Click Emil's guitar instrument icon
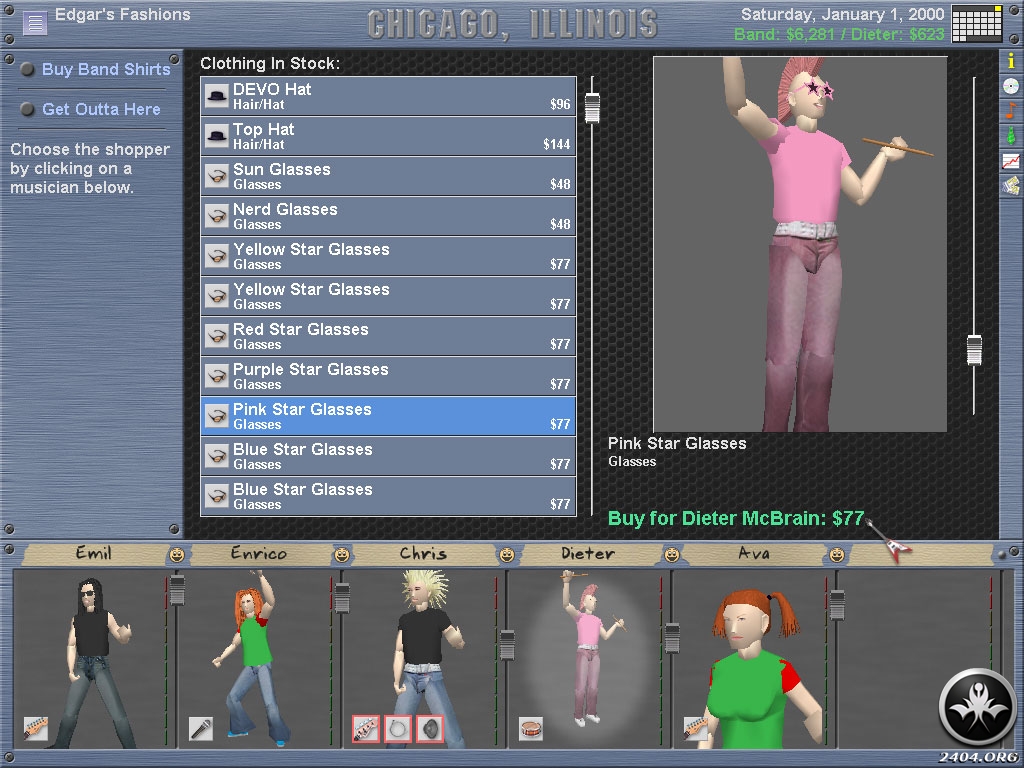Screen dimensions: 1024x768 click(x=36, y=728)
